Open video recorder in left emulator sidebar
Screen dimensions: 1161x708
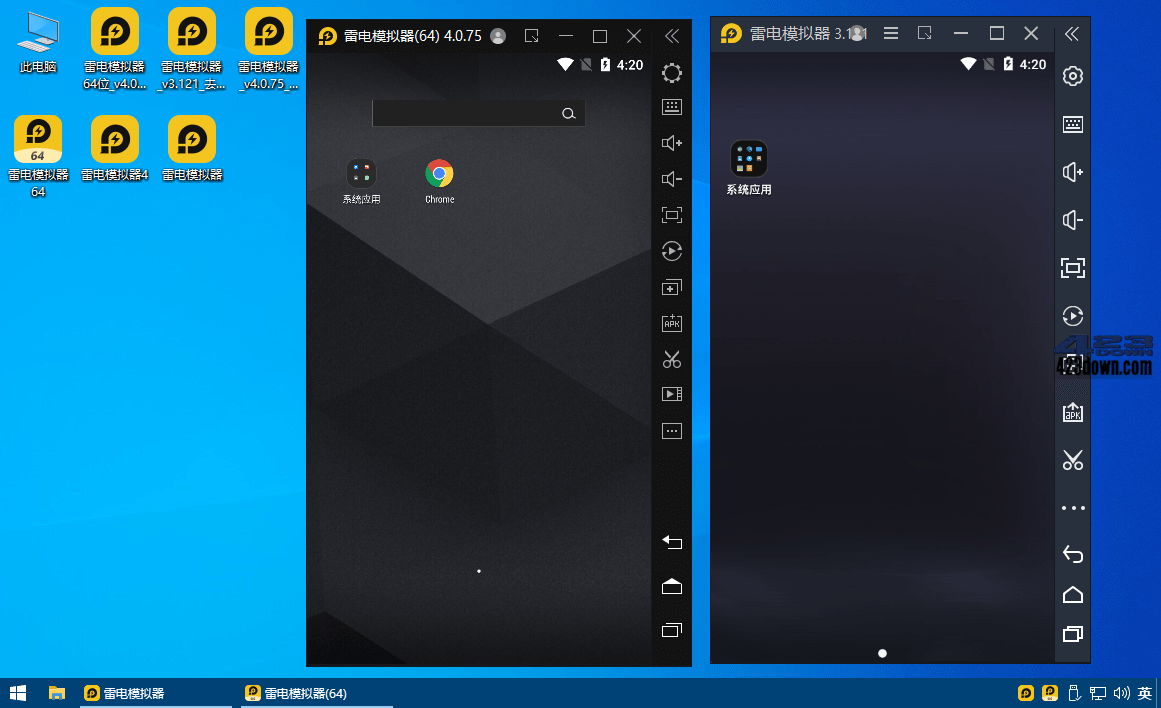[672, 395]
